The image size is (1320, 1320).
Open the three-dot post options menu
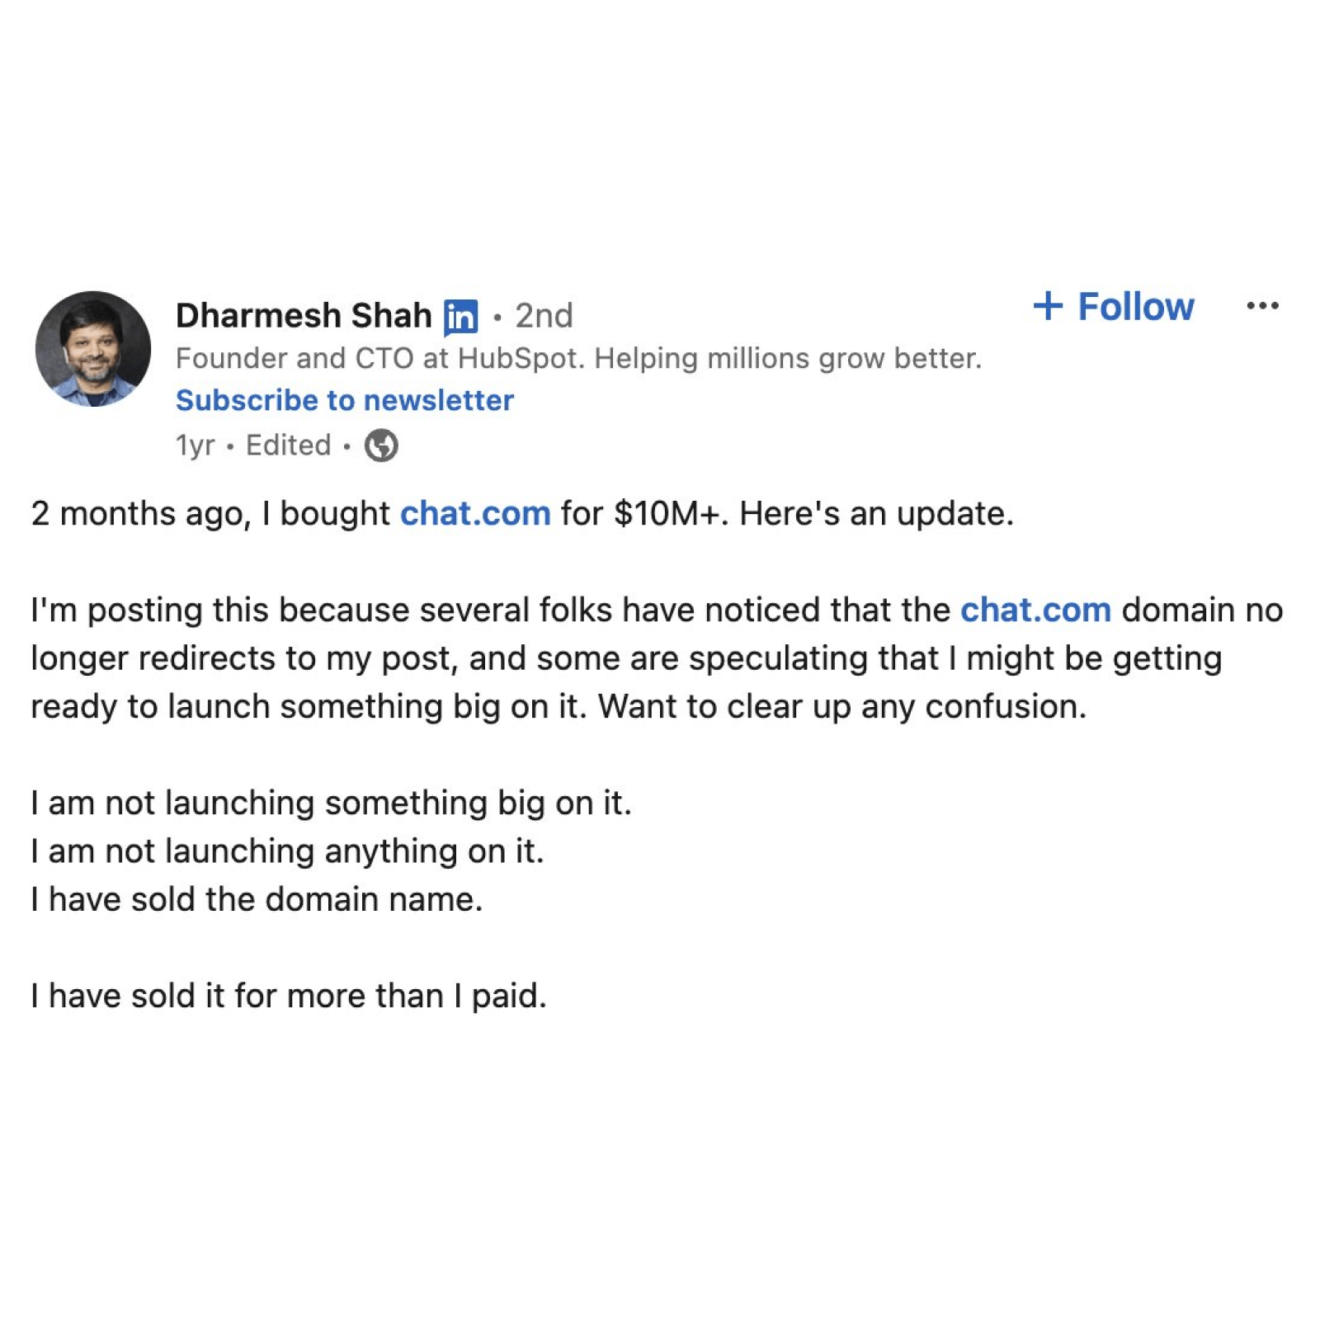point(1262,306)
